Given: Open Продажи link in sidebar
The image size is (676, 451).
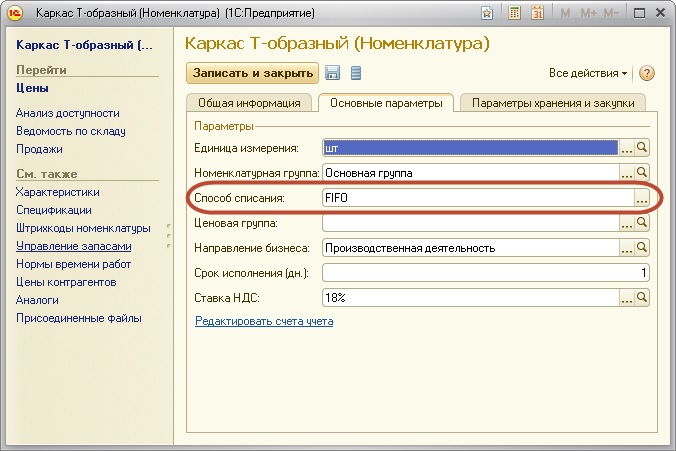Looking at the screenshot, I should (39, 149).
